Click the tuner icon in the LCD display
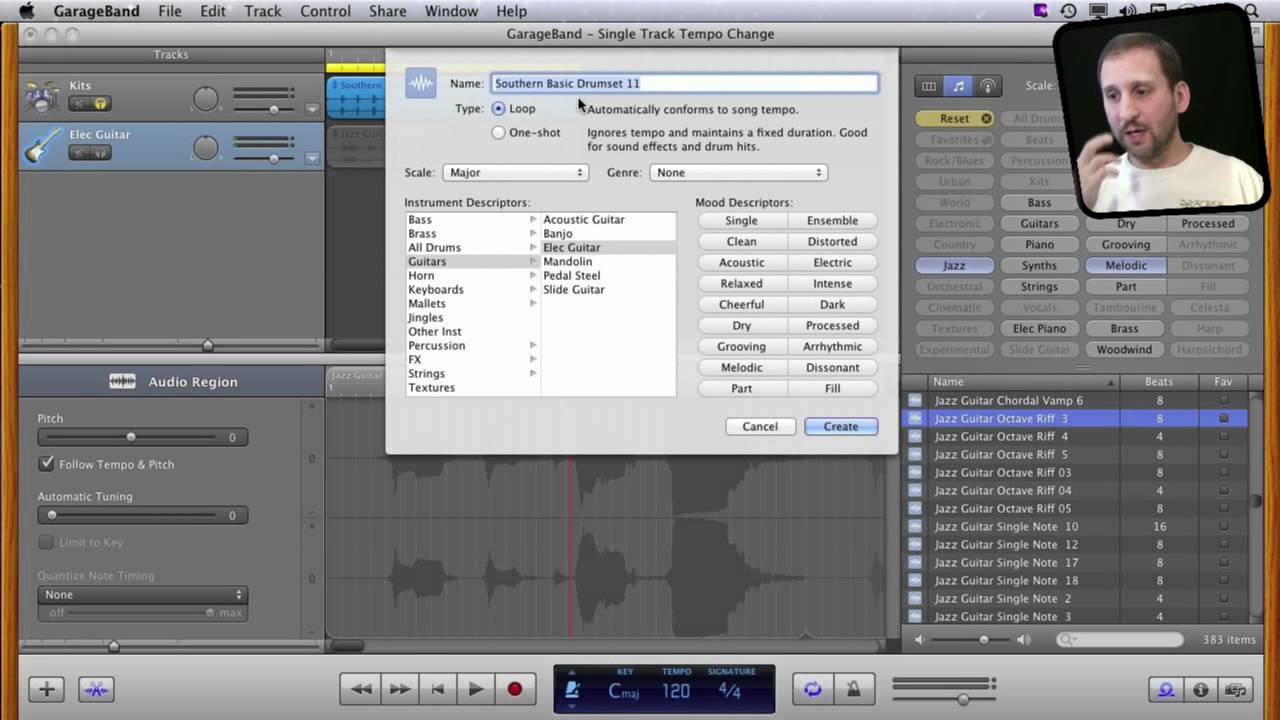1280x720 pixels. click(x=572, y=689)
